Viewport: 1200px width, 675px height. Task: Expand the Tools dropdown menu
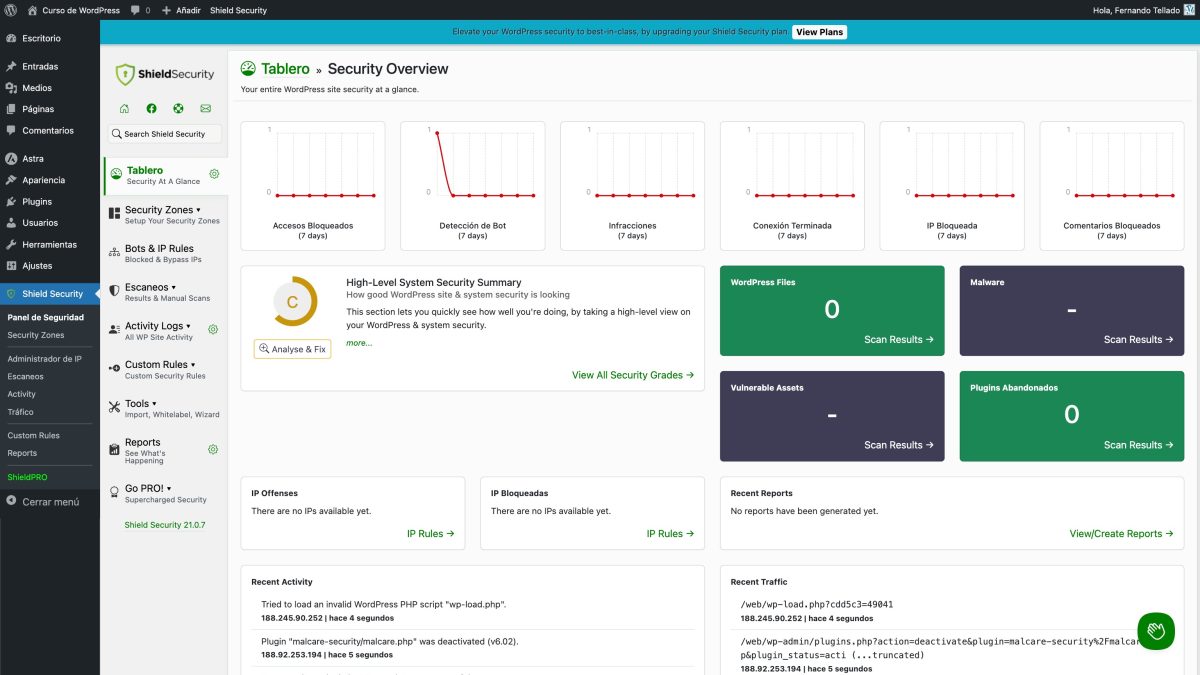pos(141,404)
